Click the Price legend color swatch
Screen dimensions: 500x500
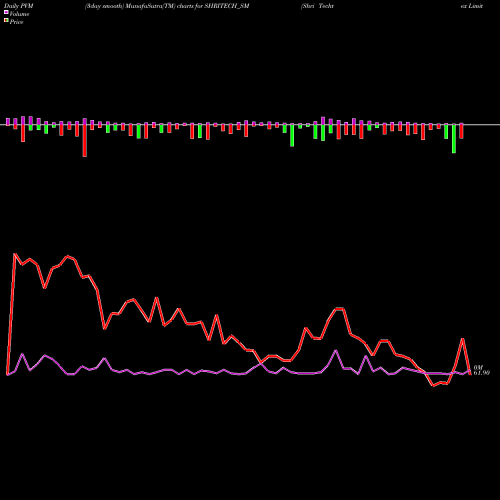click(x=6, y=21)
